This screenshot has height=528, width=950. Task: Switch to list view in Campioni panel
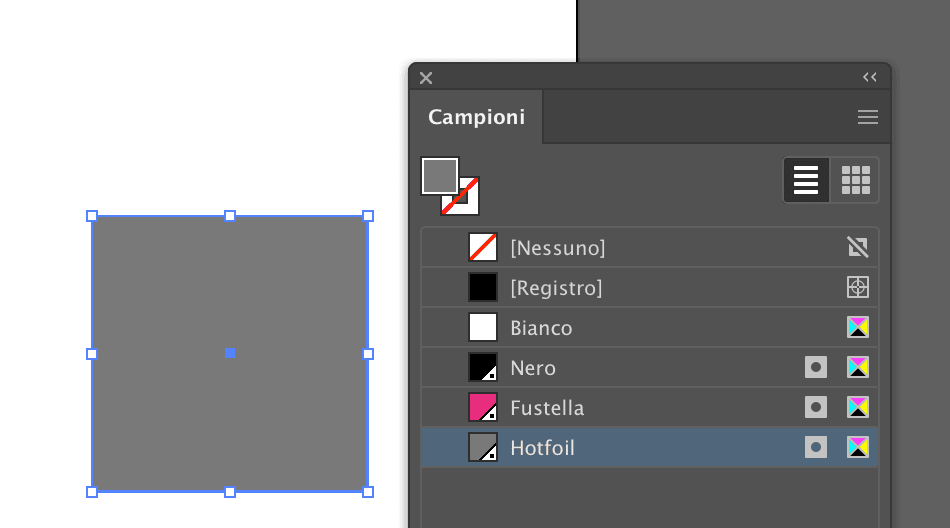pos(806,180)
